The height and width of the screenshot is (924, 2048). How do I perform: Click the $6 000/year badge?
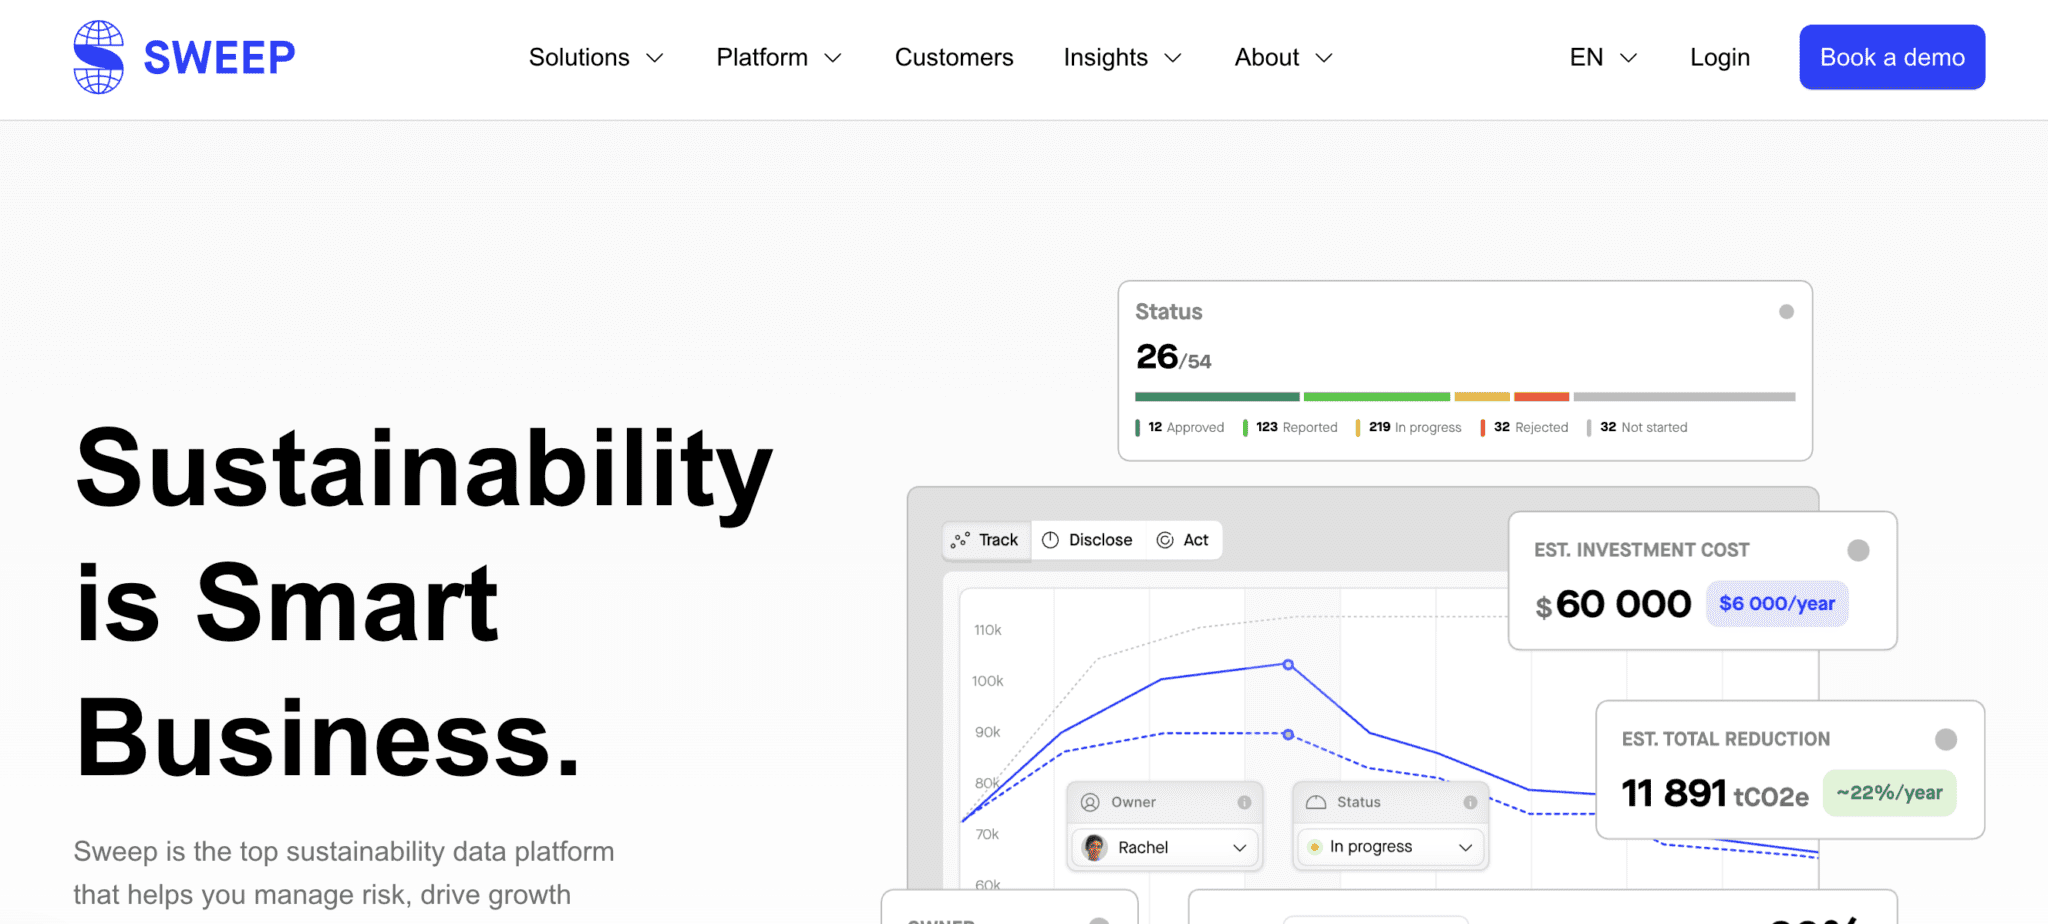point(1777,604)
